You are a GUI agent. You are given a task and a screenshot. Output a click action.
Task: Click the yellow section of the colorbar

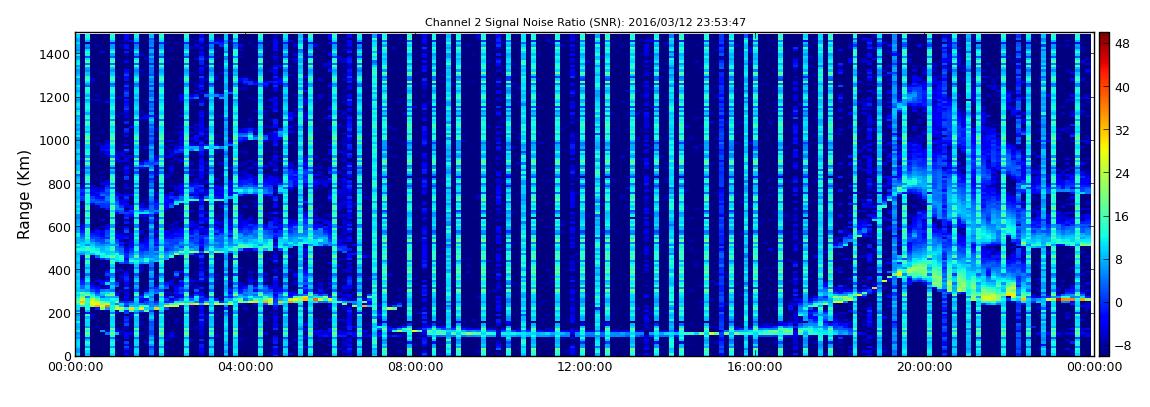tap(1104, 152)
